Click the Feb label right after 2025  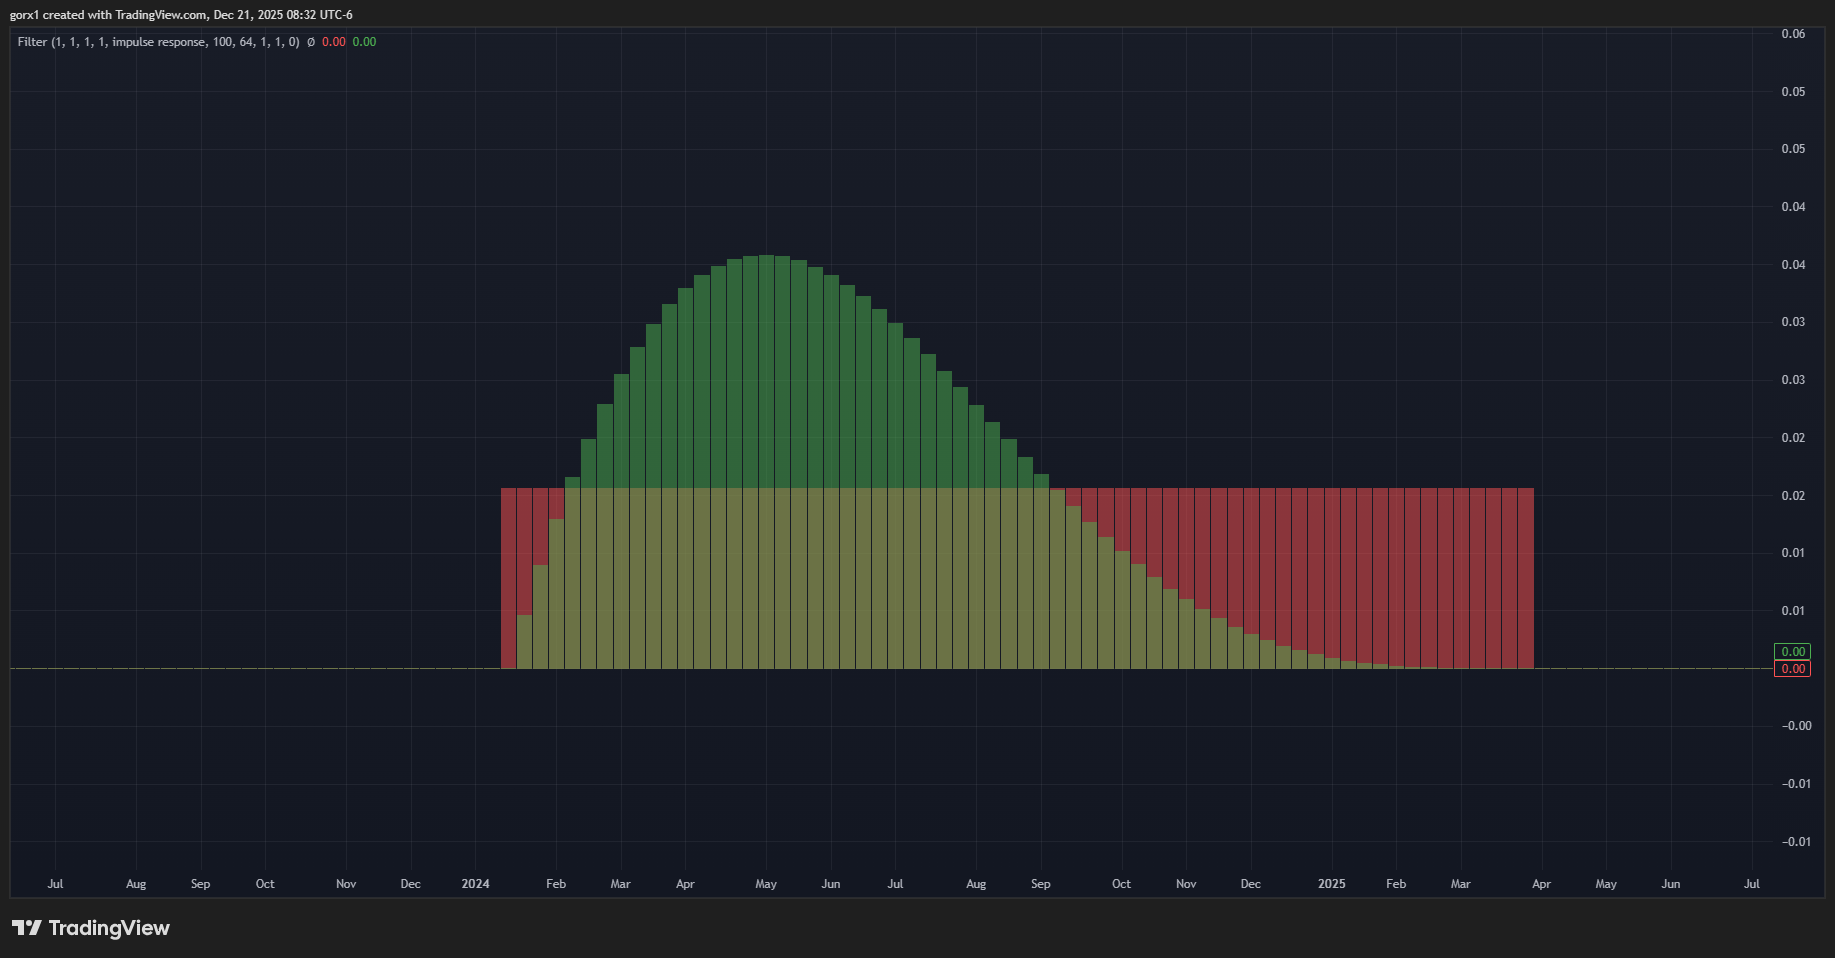coord(1396,884)
